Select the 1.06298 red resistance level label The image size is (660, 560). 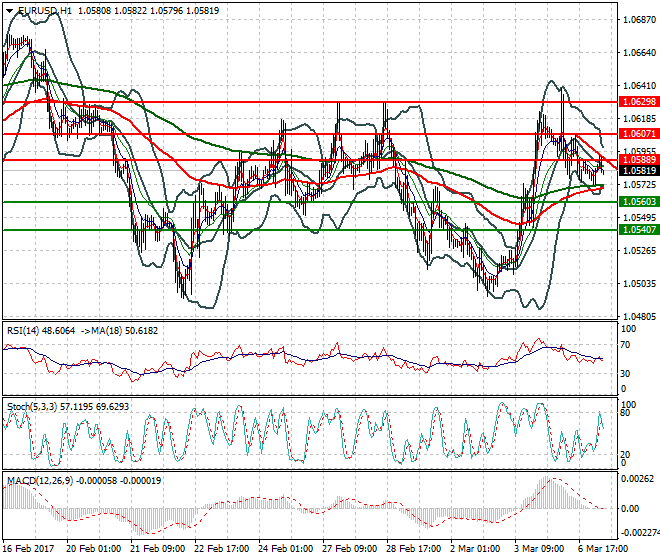639,101
